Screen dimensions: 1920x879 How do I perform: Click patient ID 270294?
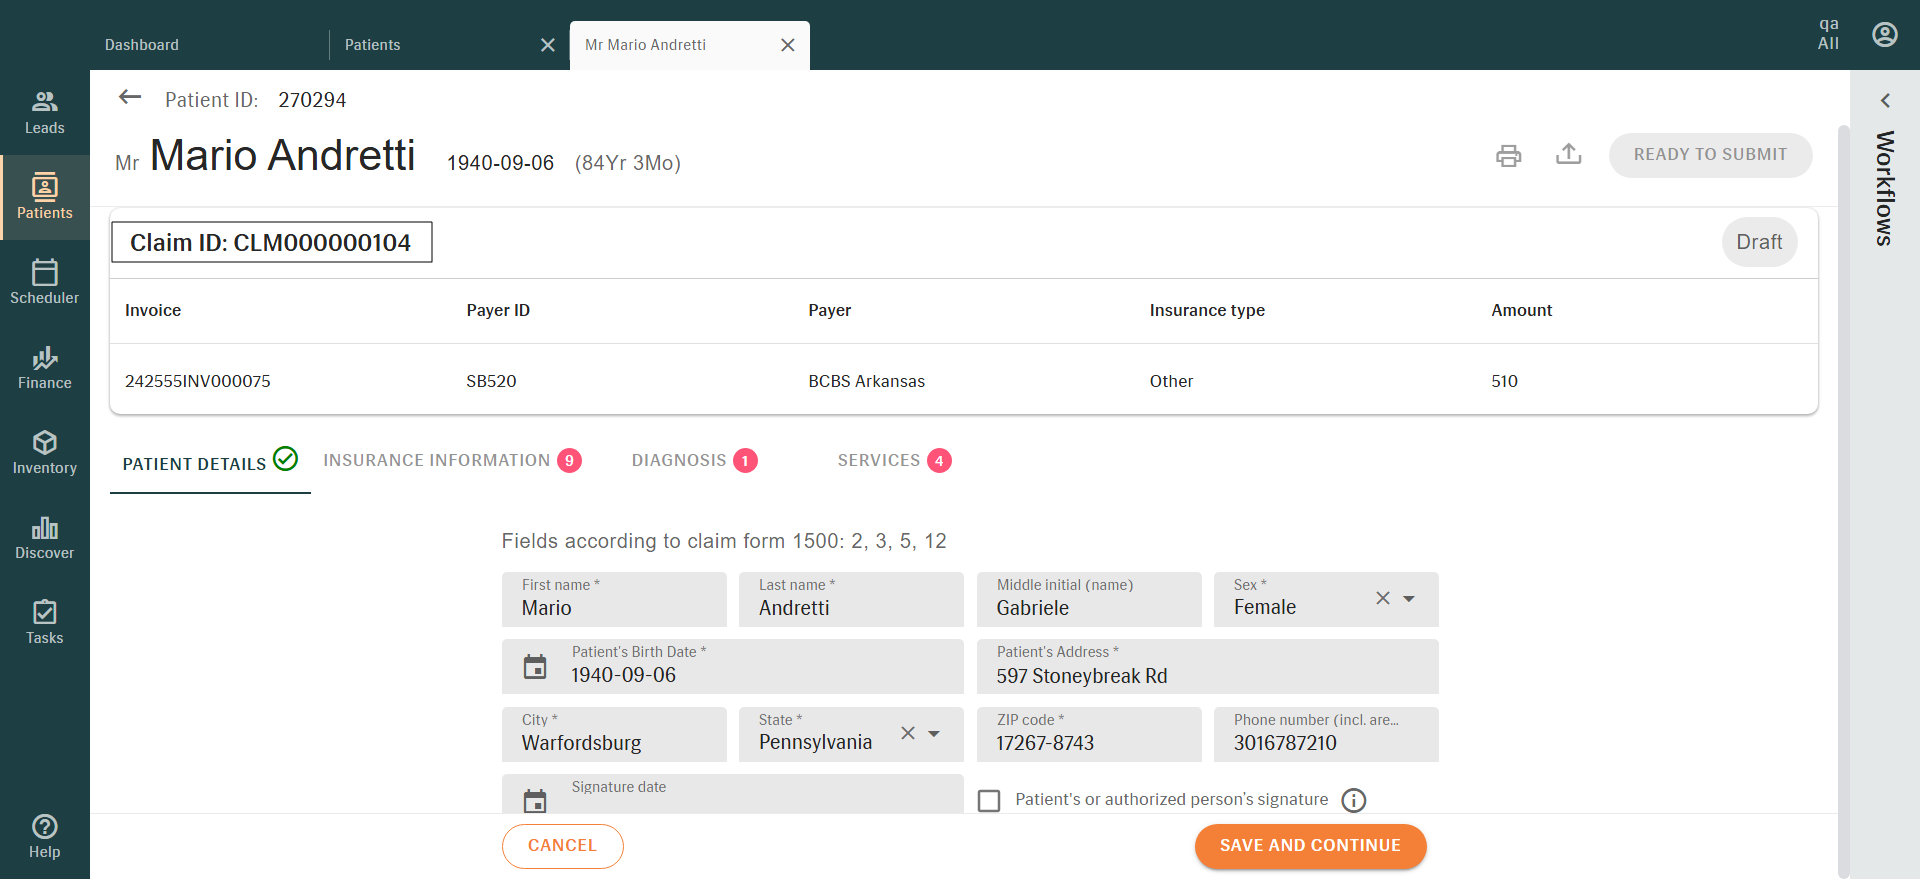click(x=312, y=100)
